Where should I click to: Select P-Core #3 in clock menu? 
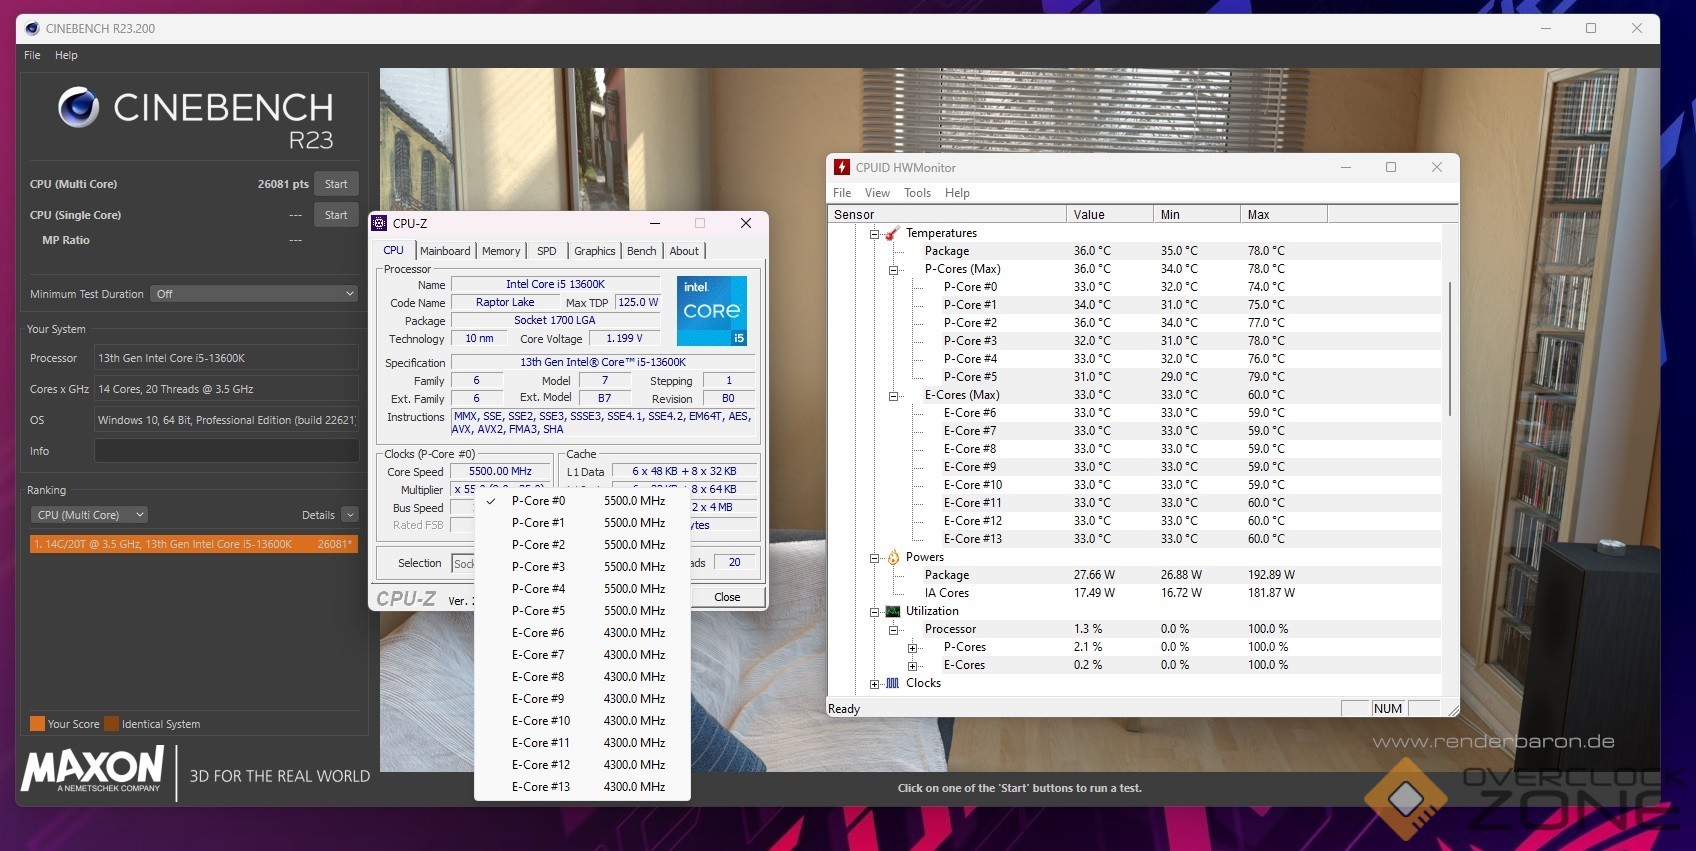coord(538,567)
